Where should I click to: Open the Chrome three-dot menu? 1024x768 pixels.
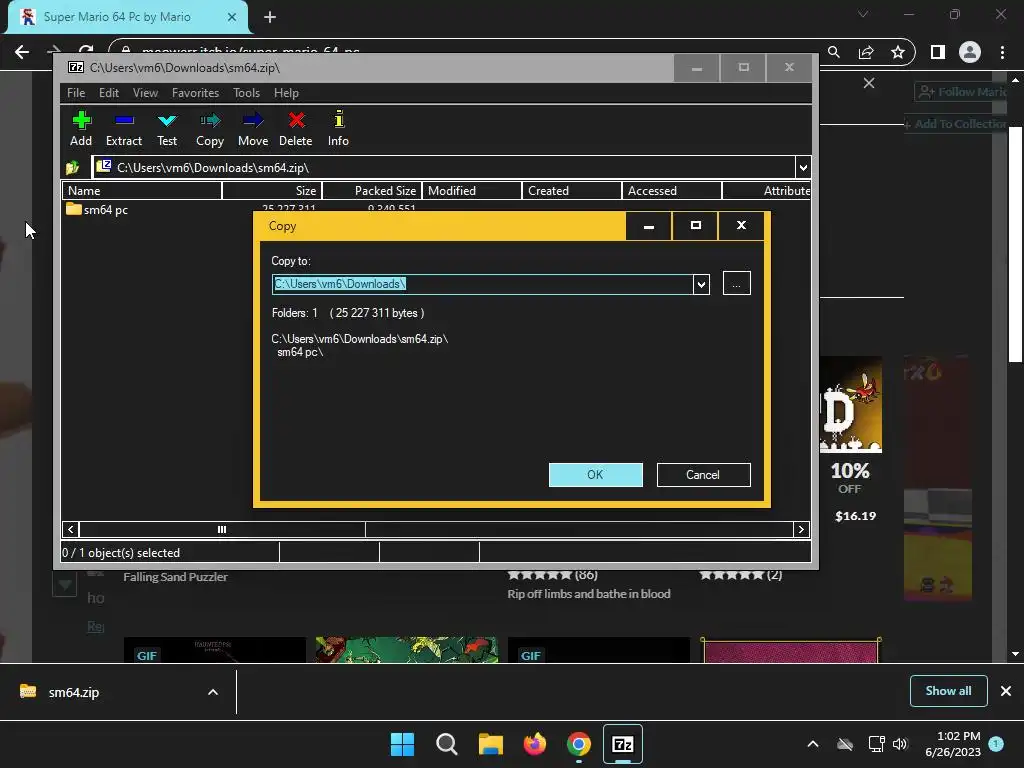1002,52
